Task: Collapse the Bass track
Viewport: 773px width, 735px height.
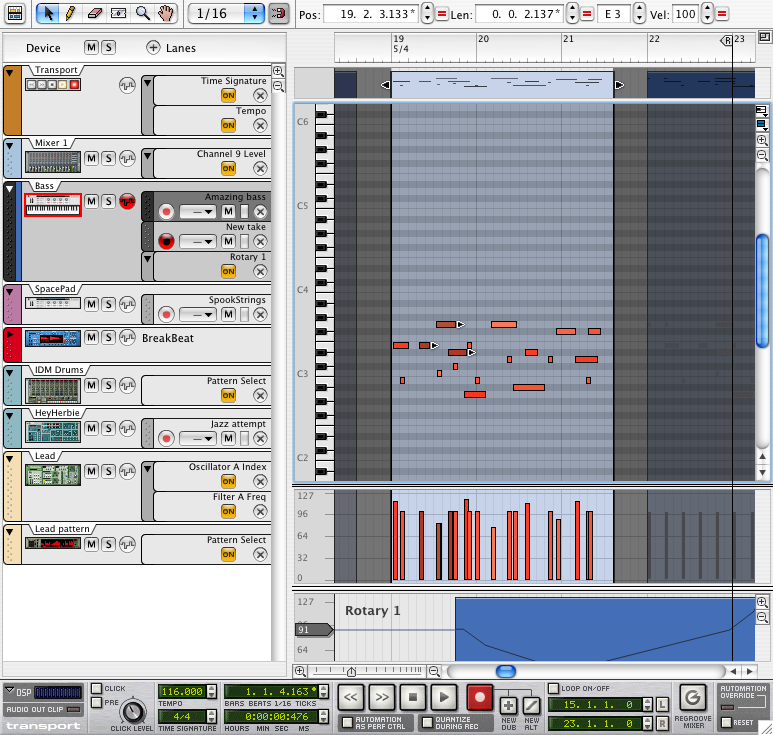Action: (x=10, y=189)
